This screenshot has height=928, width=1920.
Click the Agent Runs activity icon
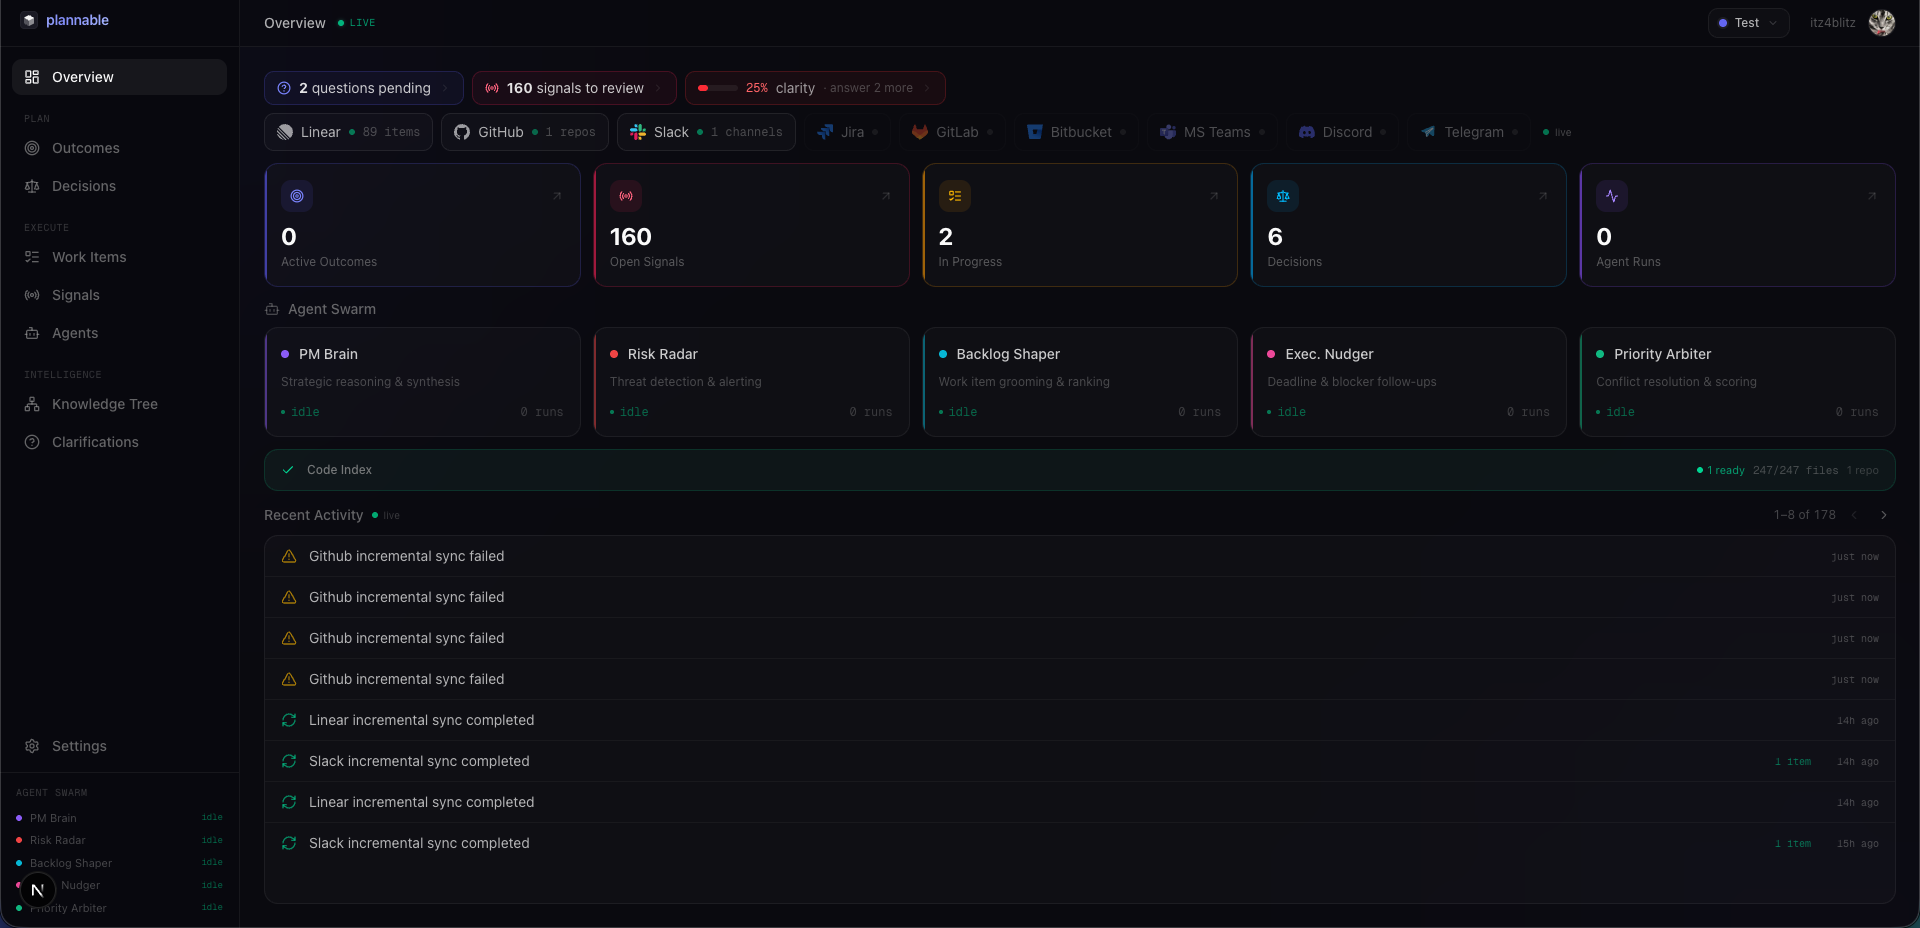[x=1612, y=196]
